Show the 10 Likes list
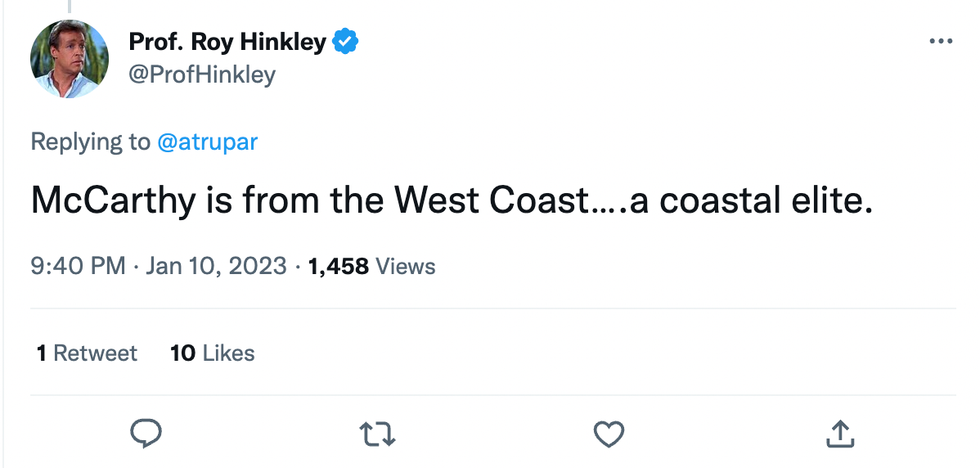Screen dimensions: 980x468 tap(212, 353)
